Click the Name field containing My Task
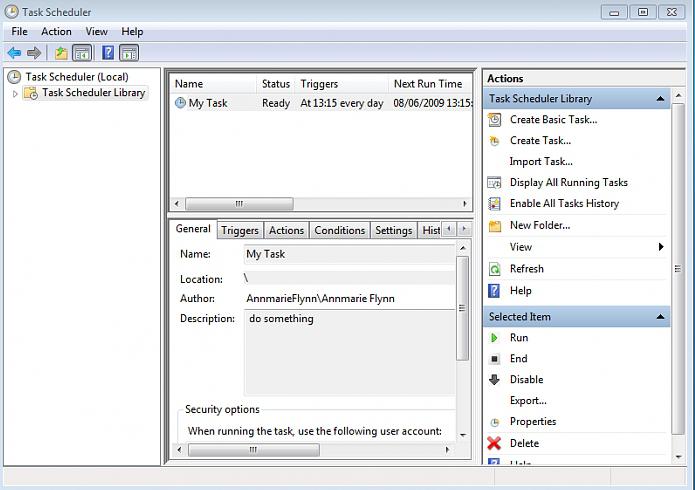Screen dimensions: 695x490 [349, 255]
